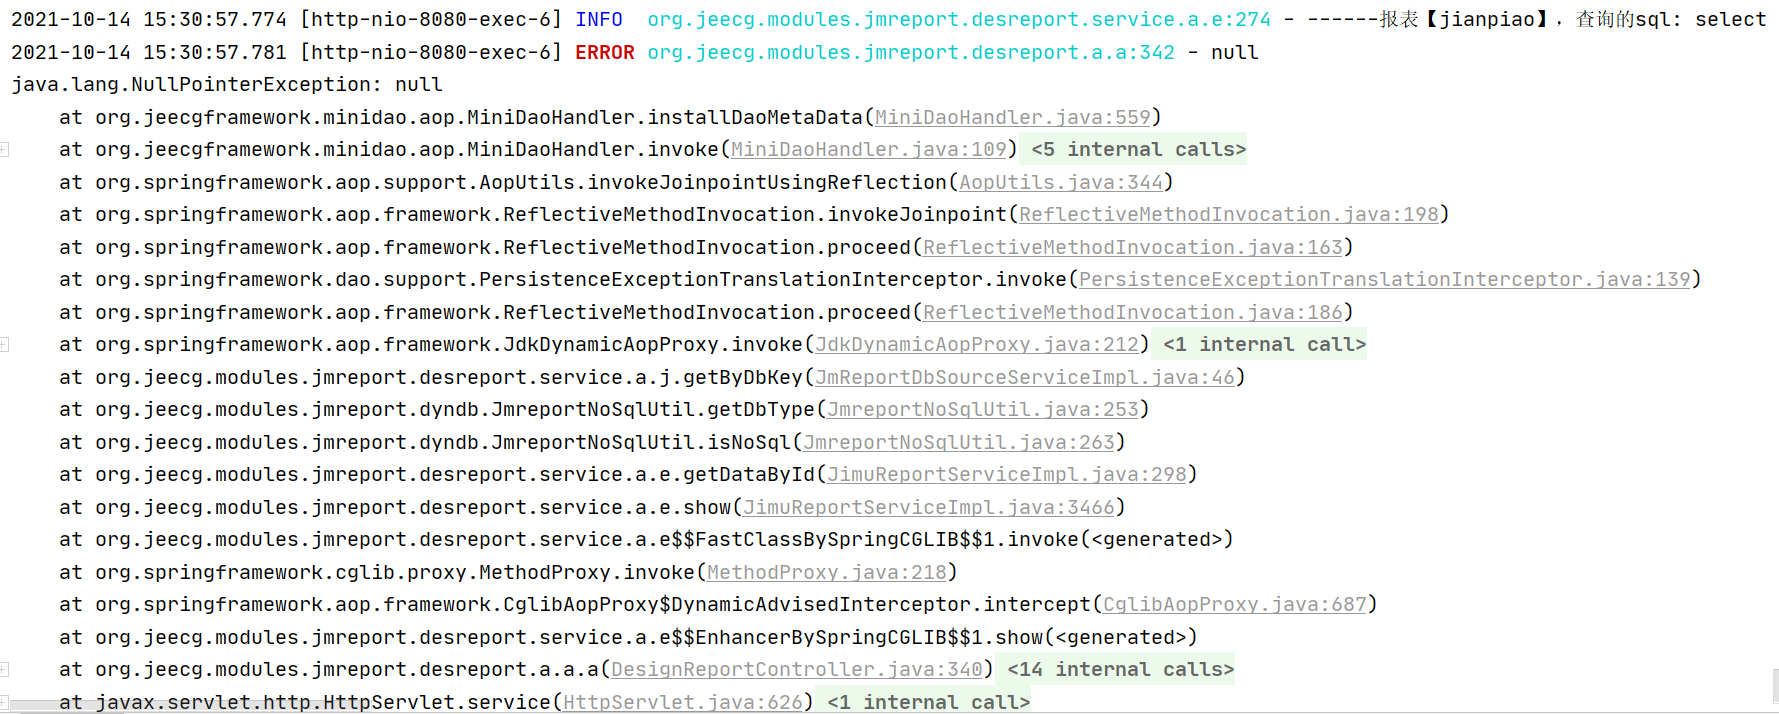1779x714 pixels.
Task: Open DesignReportController.java:340 link
Action: (x=797, y=669)
